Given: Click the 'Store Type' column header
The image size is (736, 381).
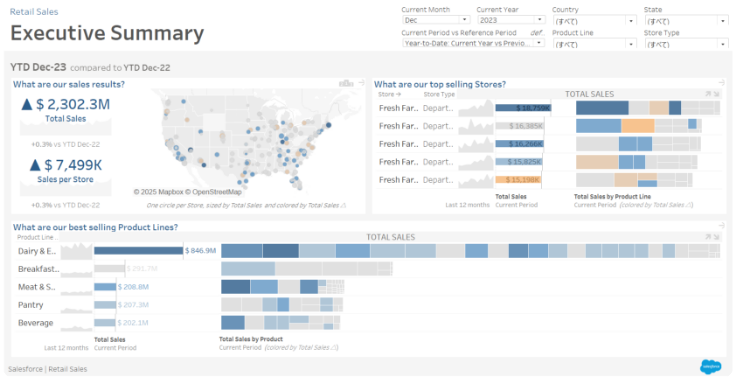Looking at the screenshot, I should tap(439, 94).
